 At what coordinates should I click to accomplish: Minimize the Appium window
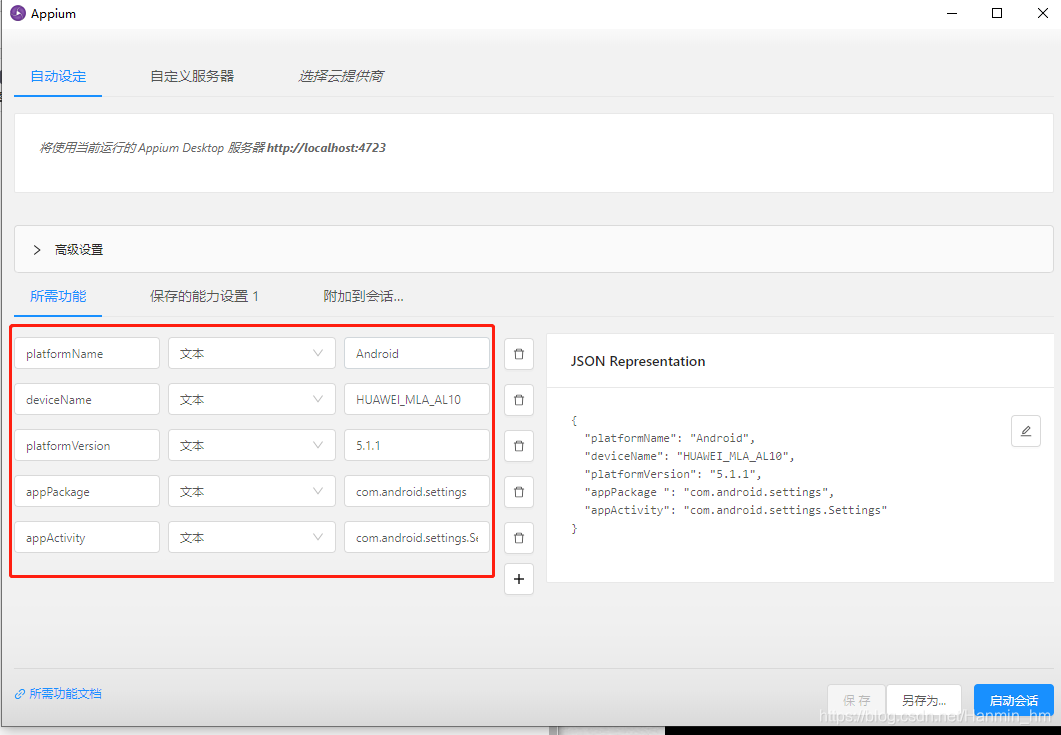[x=952, y=14]
